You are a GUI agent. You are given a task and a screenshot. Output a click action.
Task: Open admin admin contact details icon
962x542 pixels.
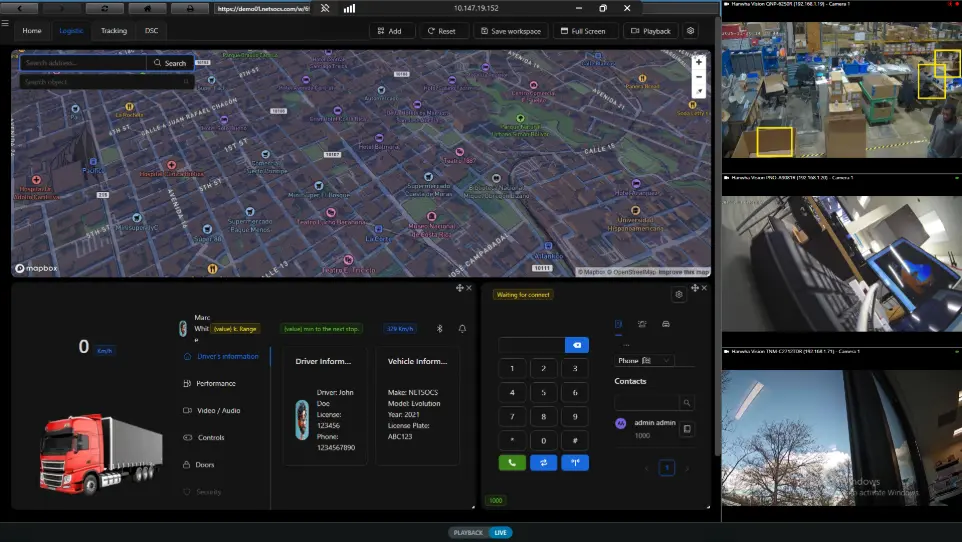686,429
